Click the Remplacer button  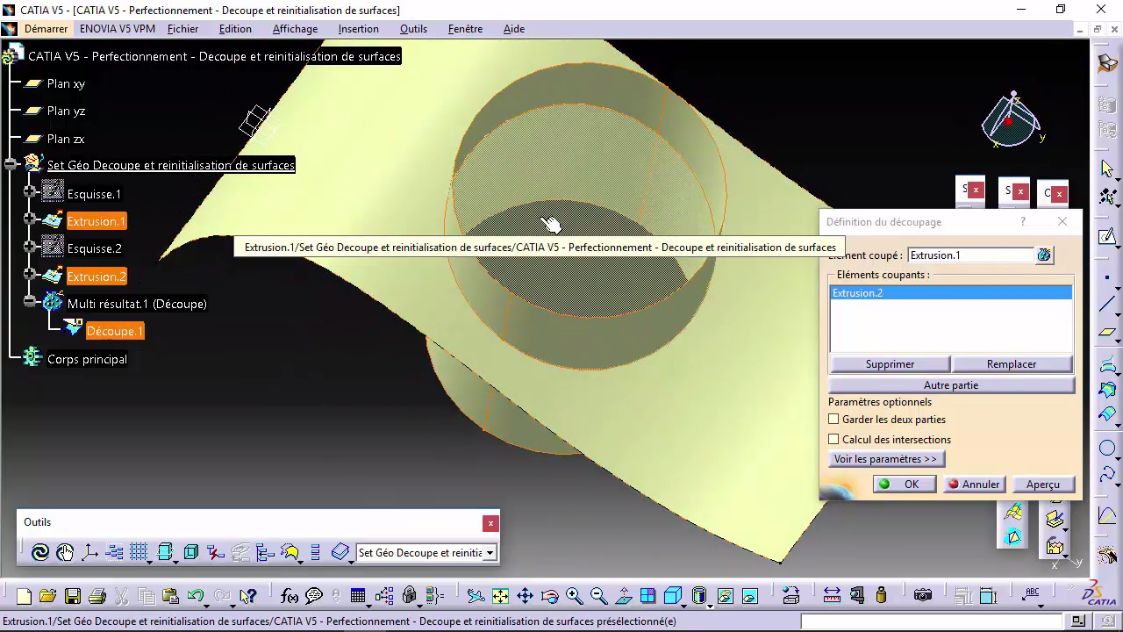click(x=1011, y=364)
